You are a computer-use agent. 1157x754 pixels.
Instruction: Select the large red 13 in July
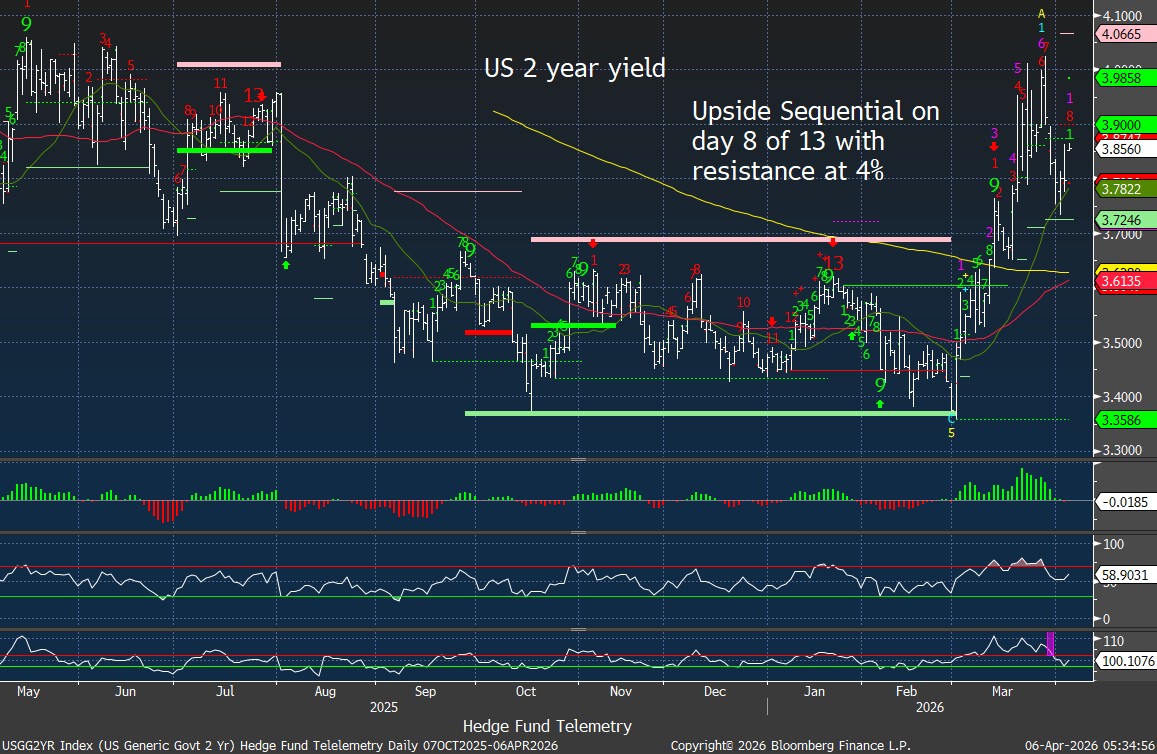pos(252,96)
